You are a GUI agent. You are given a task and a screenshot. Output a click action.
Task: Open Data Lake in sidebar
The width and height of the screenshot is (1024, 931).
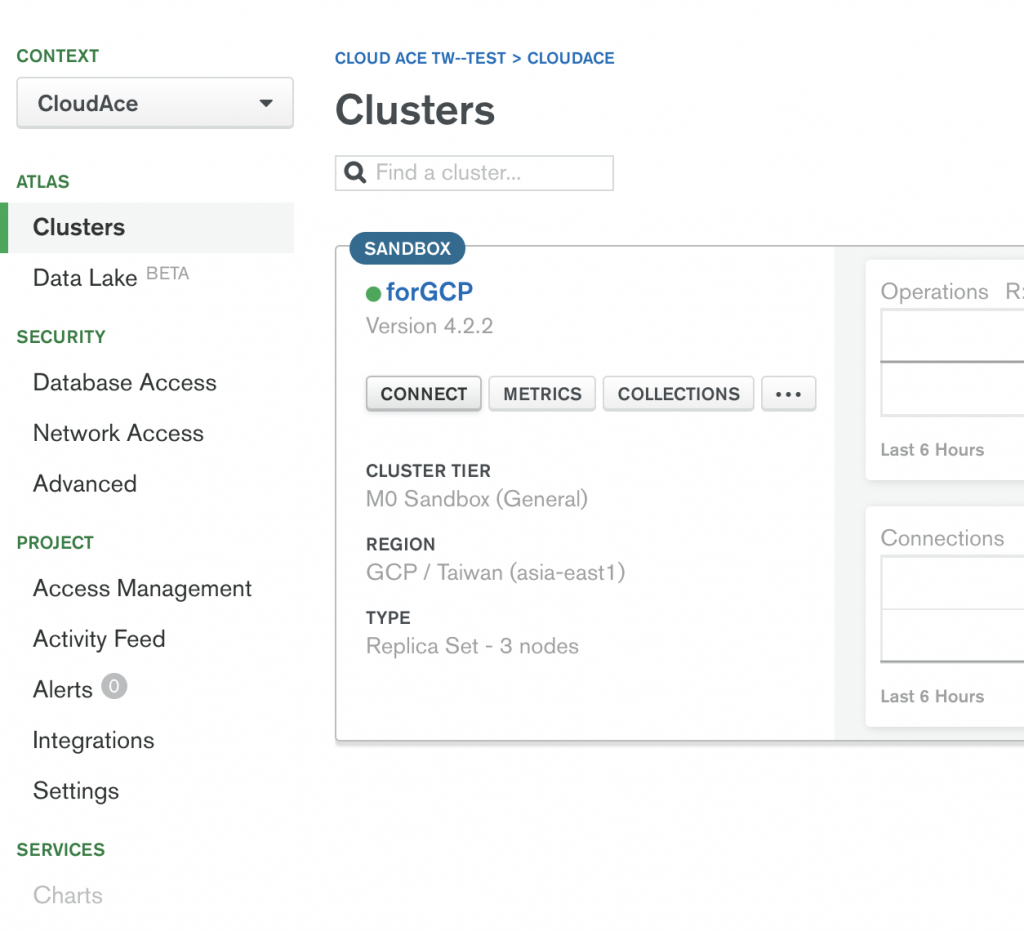click(x=85, y=277)
